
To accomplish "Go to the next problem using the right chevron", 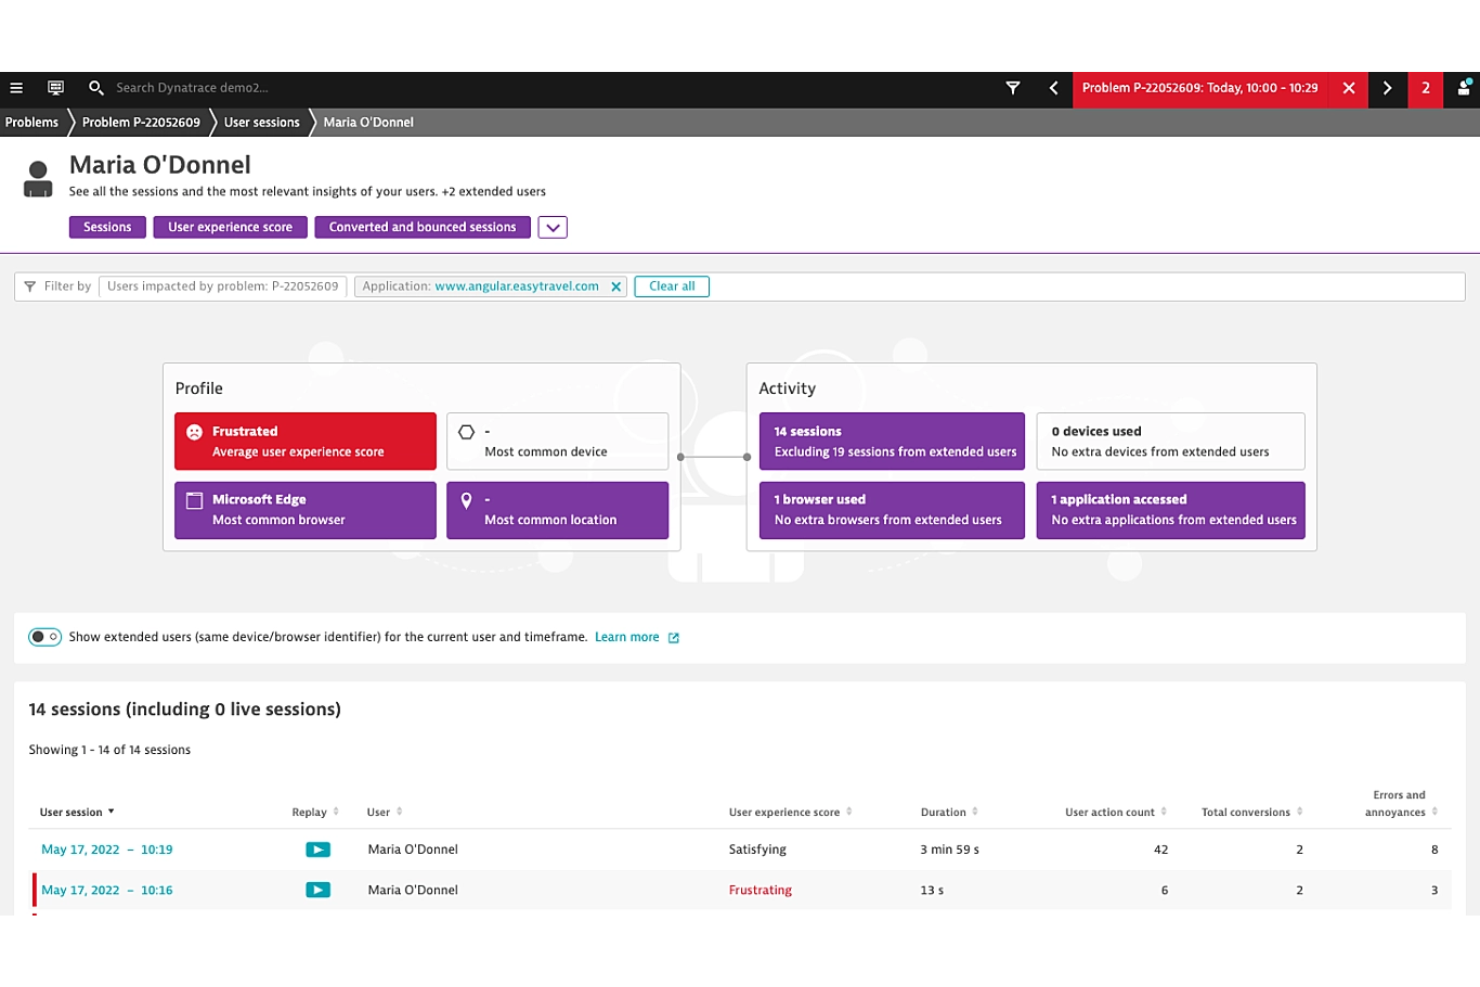I will click(x=1387, y=88).
